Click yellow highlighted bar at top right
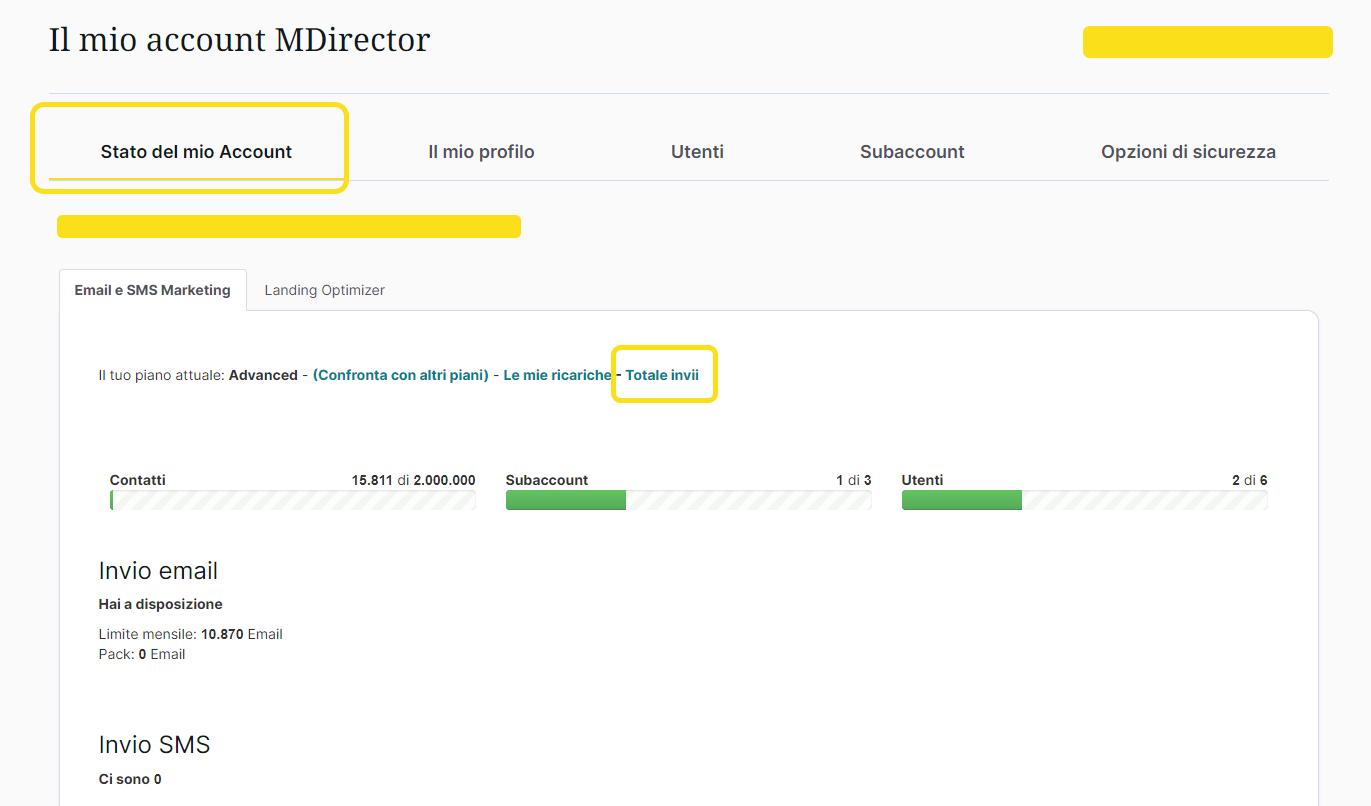Viewport: 1371px width, 806px height. 1207,42
